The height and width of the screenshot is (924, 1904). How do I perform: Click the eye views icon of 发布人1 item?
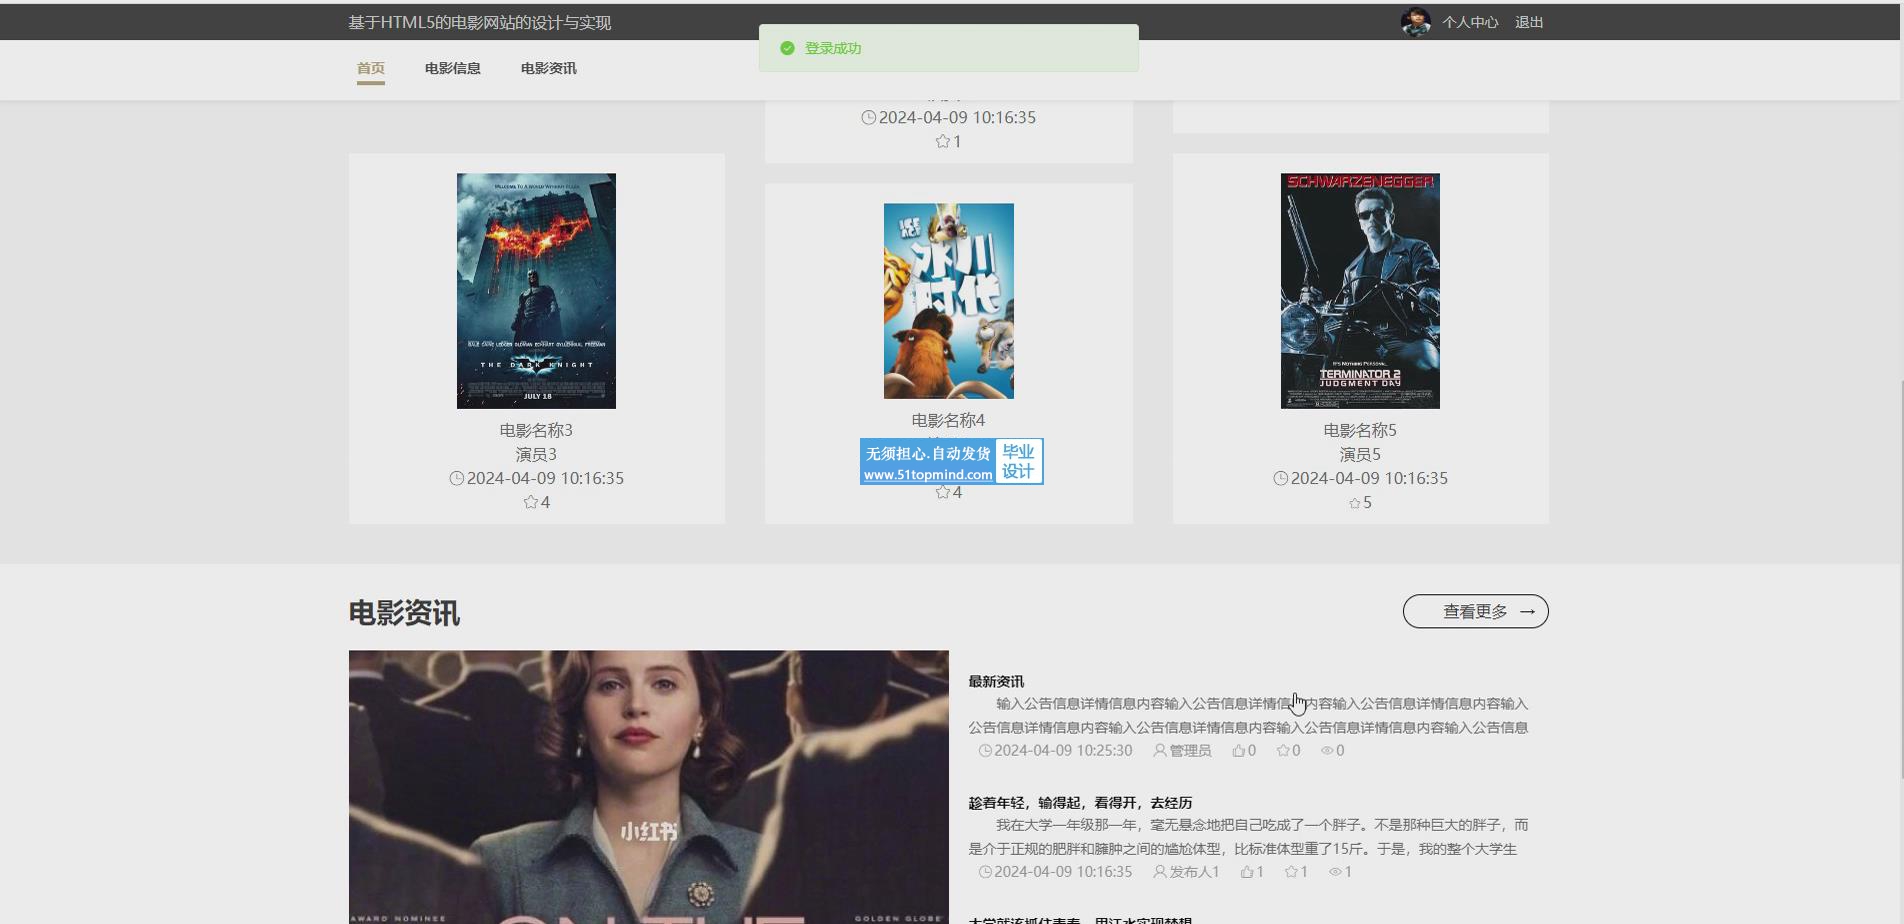[1335, 872]
